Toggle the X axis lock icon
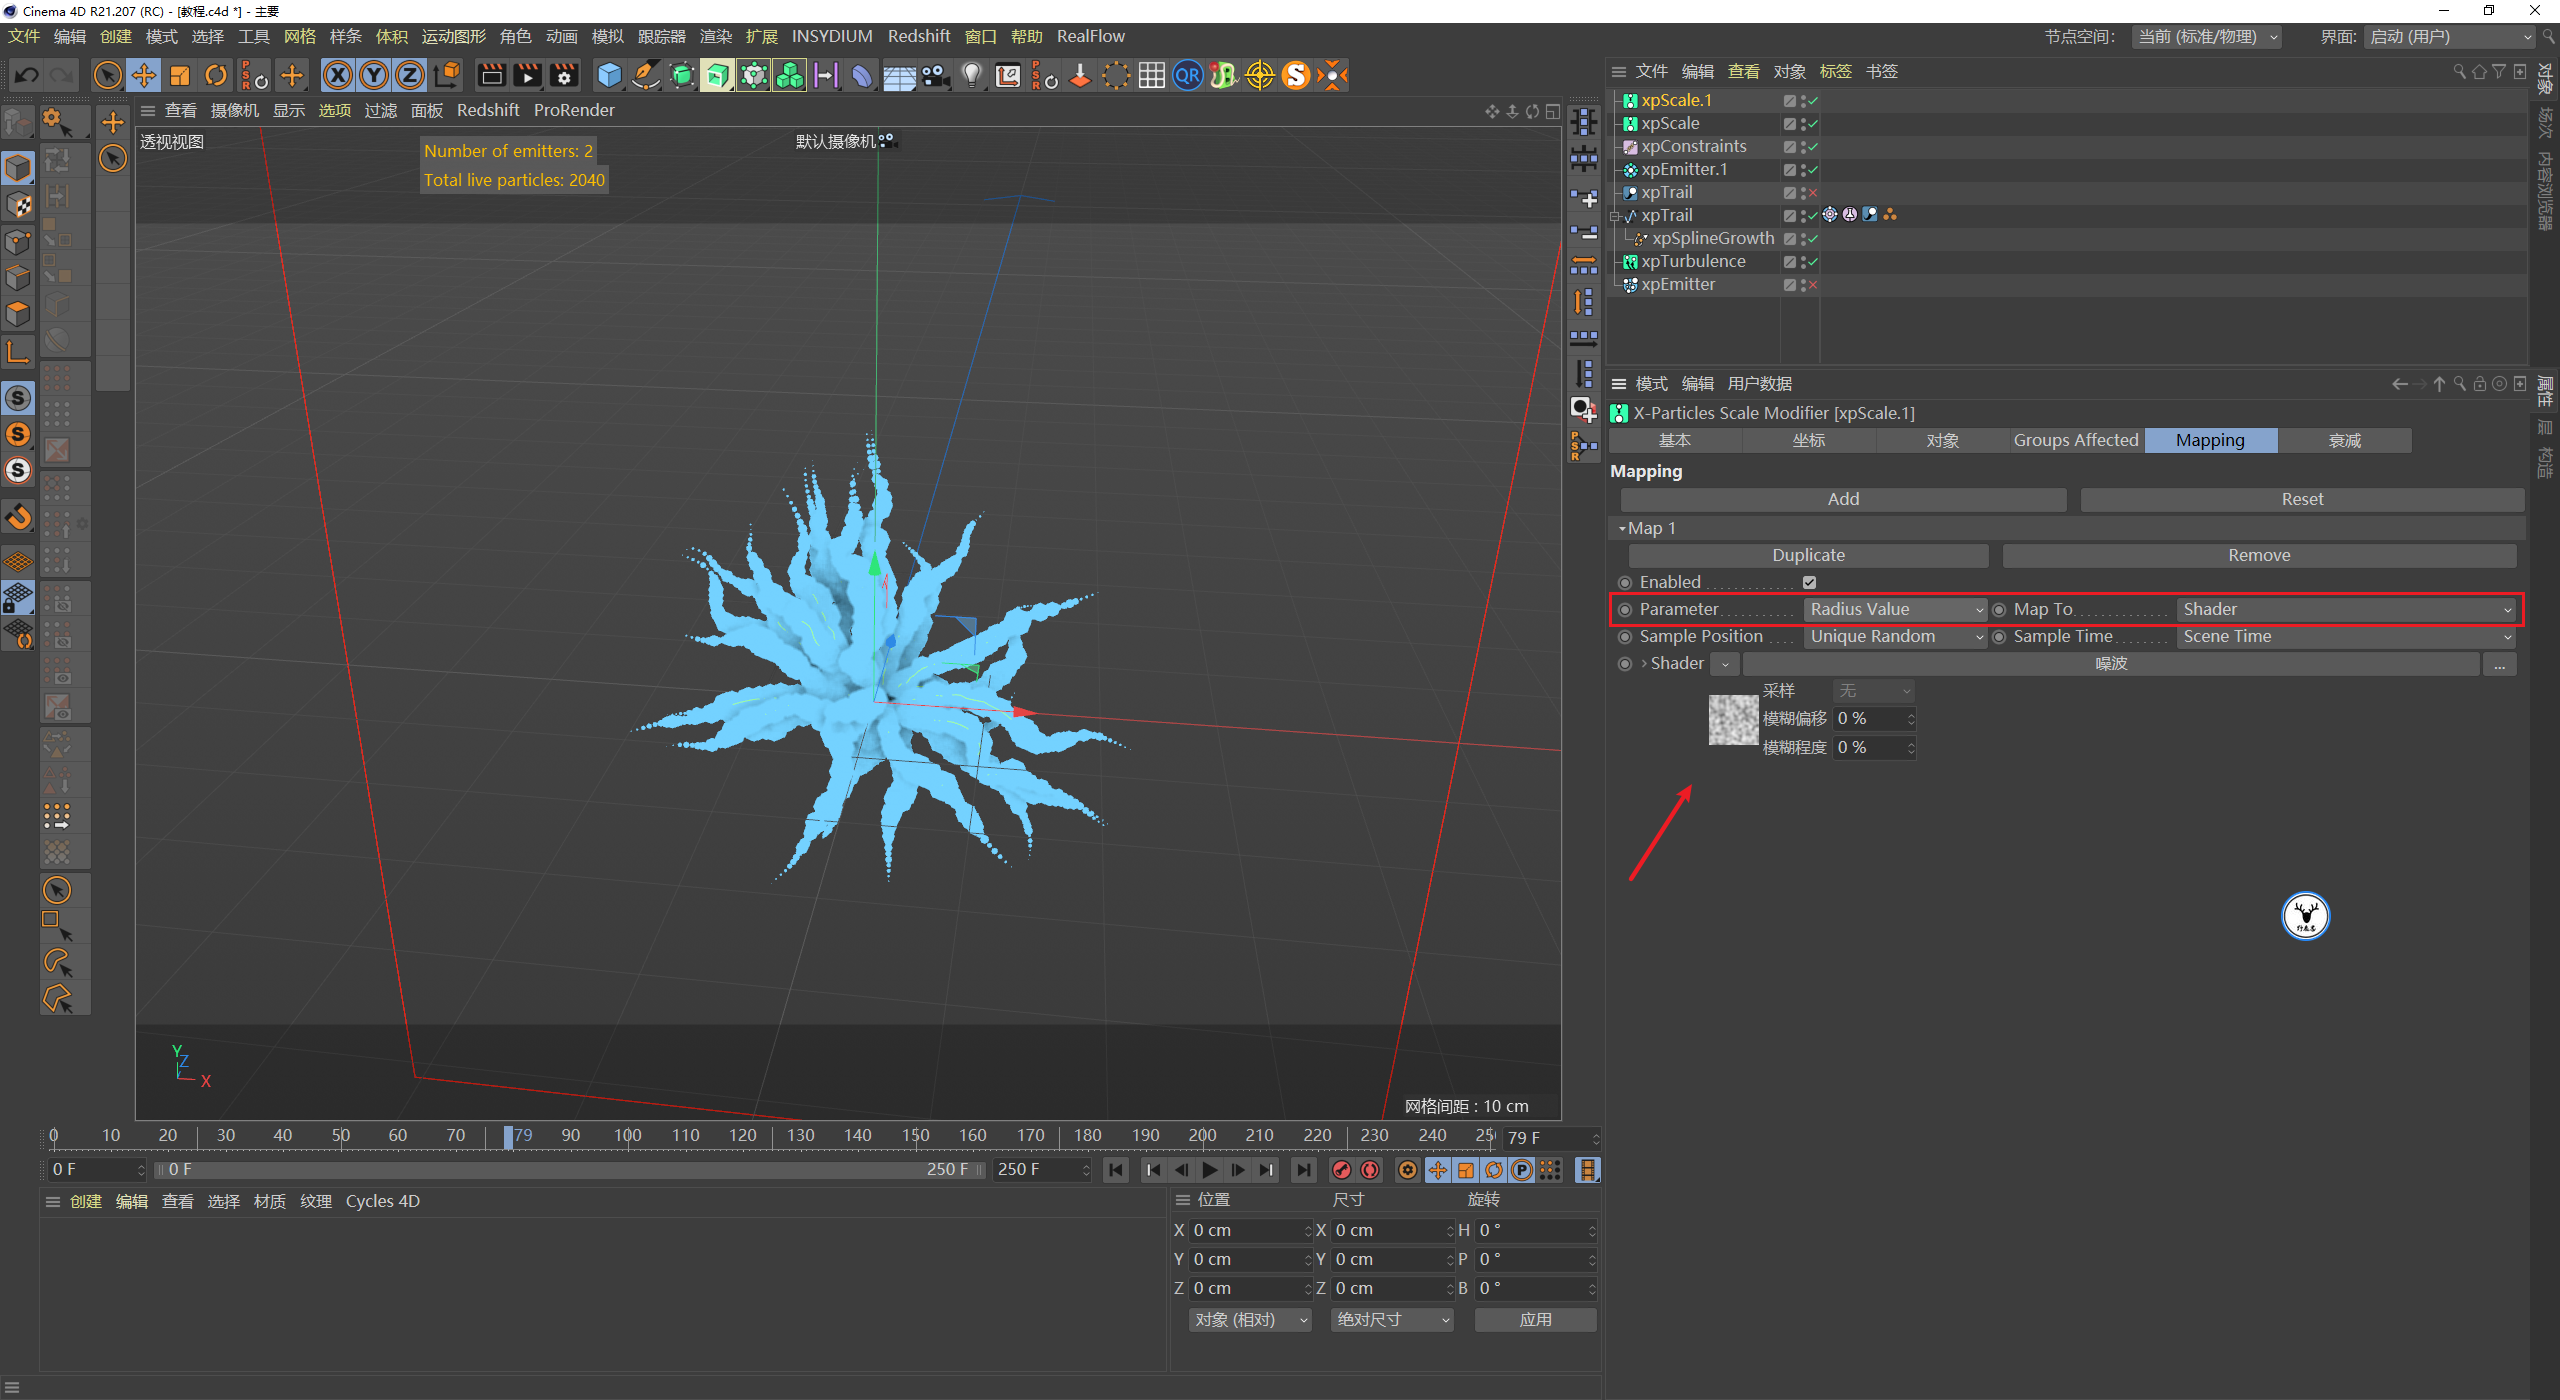This screenshot has height=1400, width=2560. [338, 75]
